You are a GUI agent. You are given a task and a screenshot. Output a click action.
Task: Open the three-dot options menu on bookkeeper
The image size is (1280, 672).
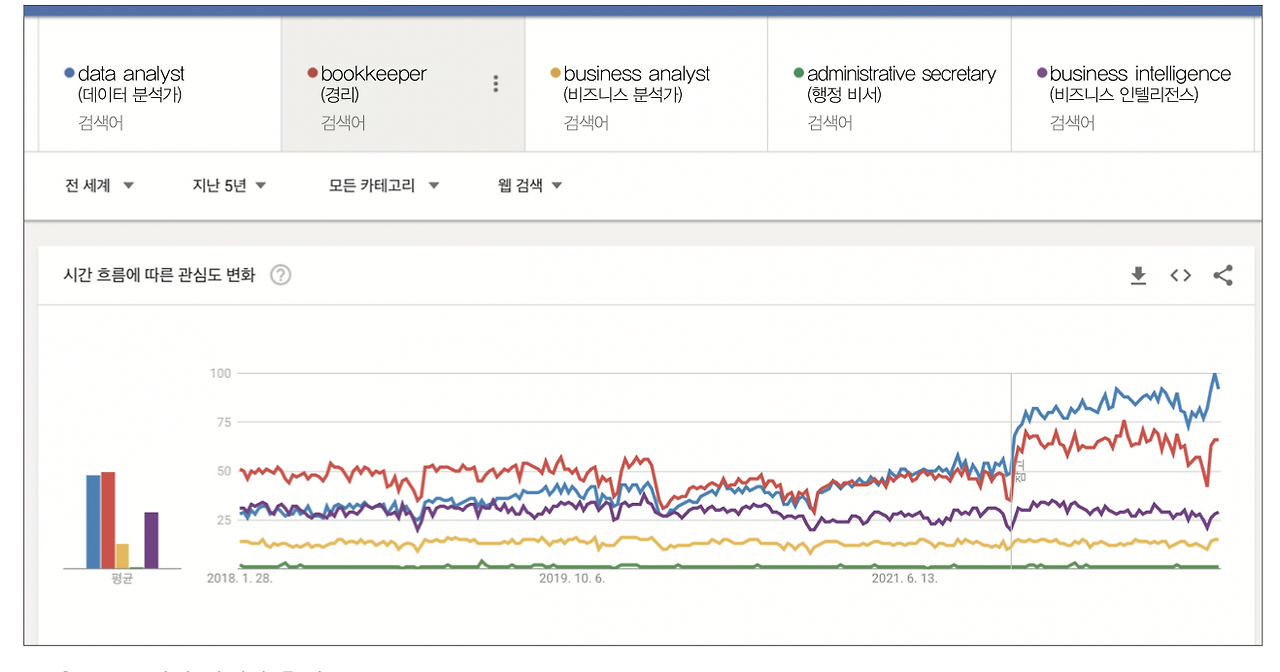click(495, 84)
